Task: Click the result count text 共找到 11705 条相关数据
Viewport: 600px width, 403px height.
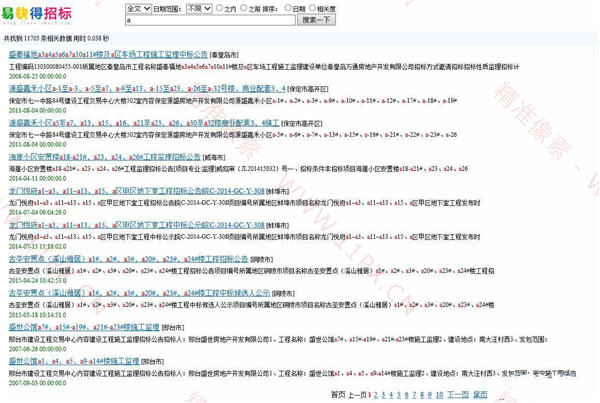Action: point(38,38)
